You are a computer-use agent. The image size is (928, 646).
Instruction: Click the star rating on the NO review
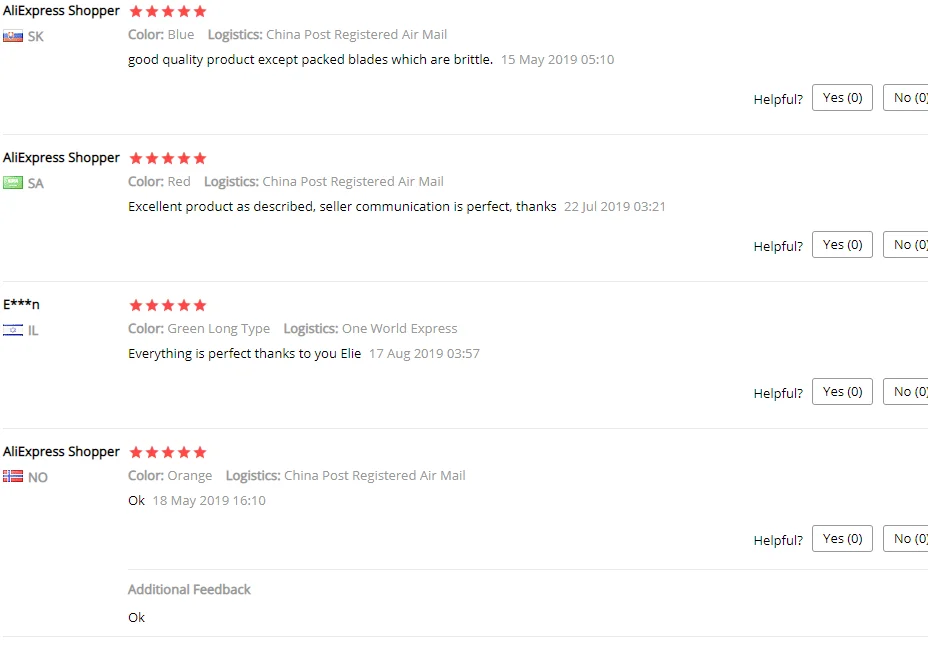(167, 452)
